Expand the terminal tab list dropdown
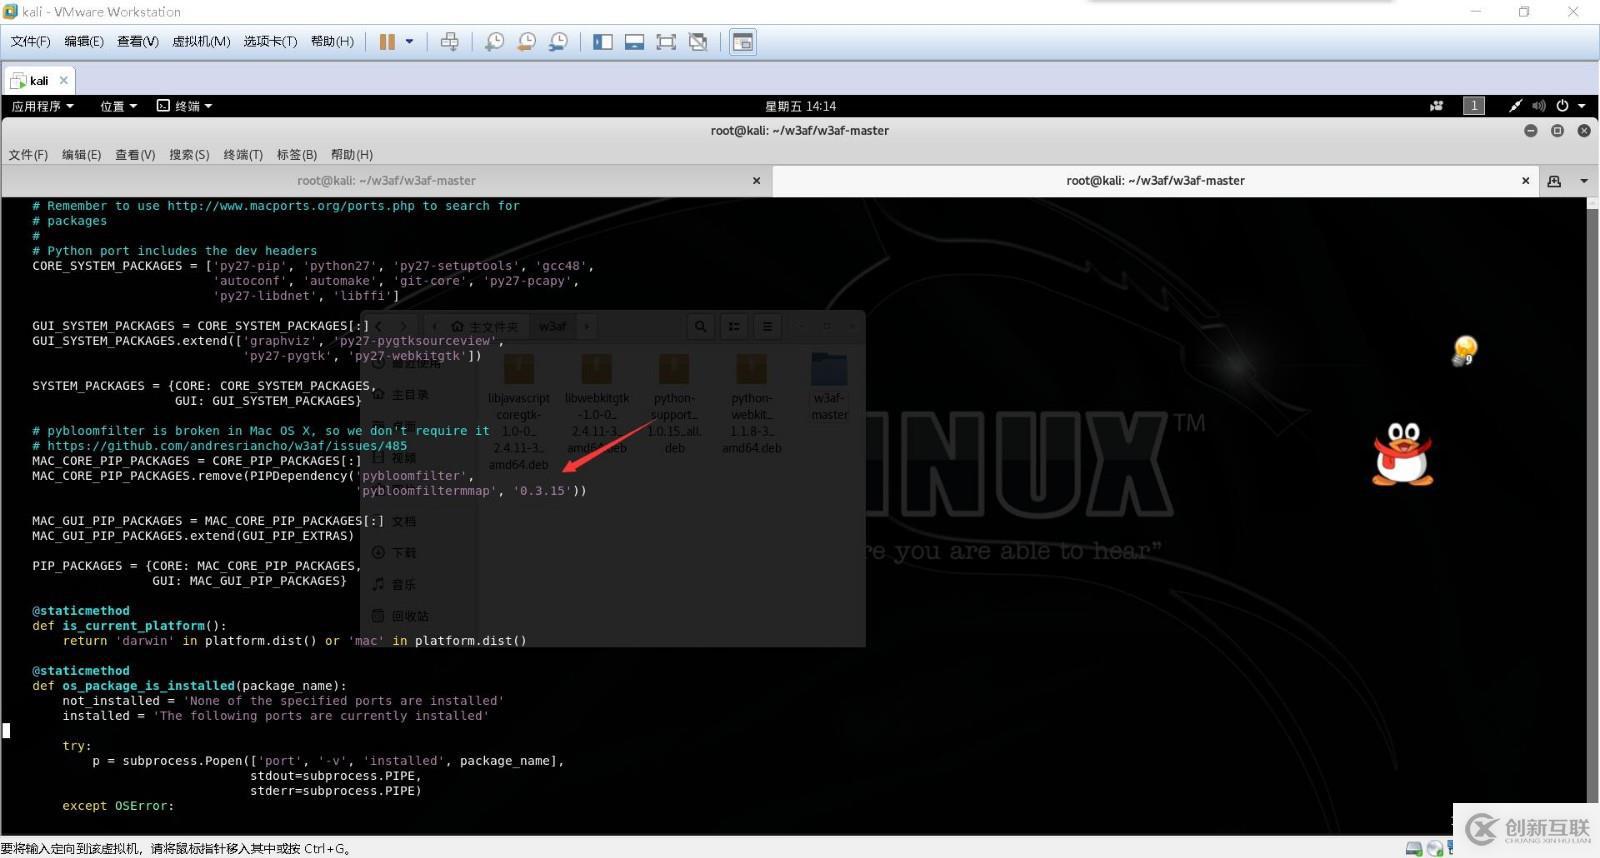 pyautogui.click(x=1584, y=181)
